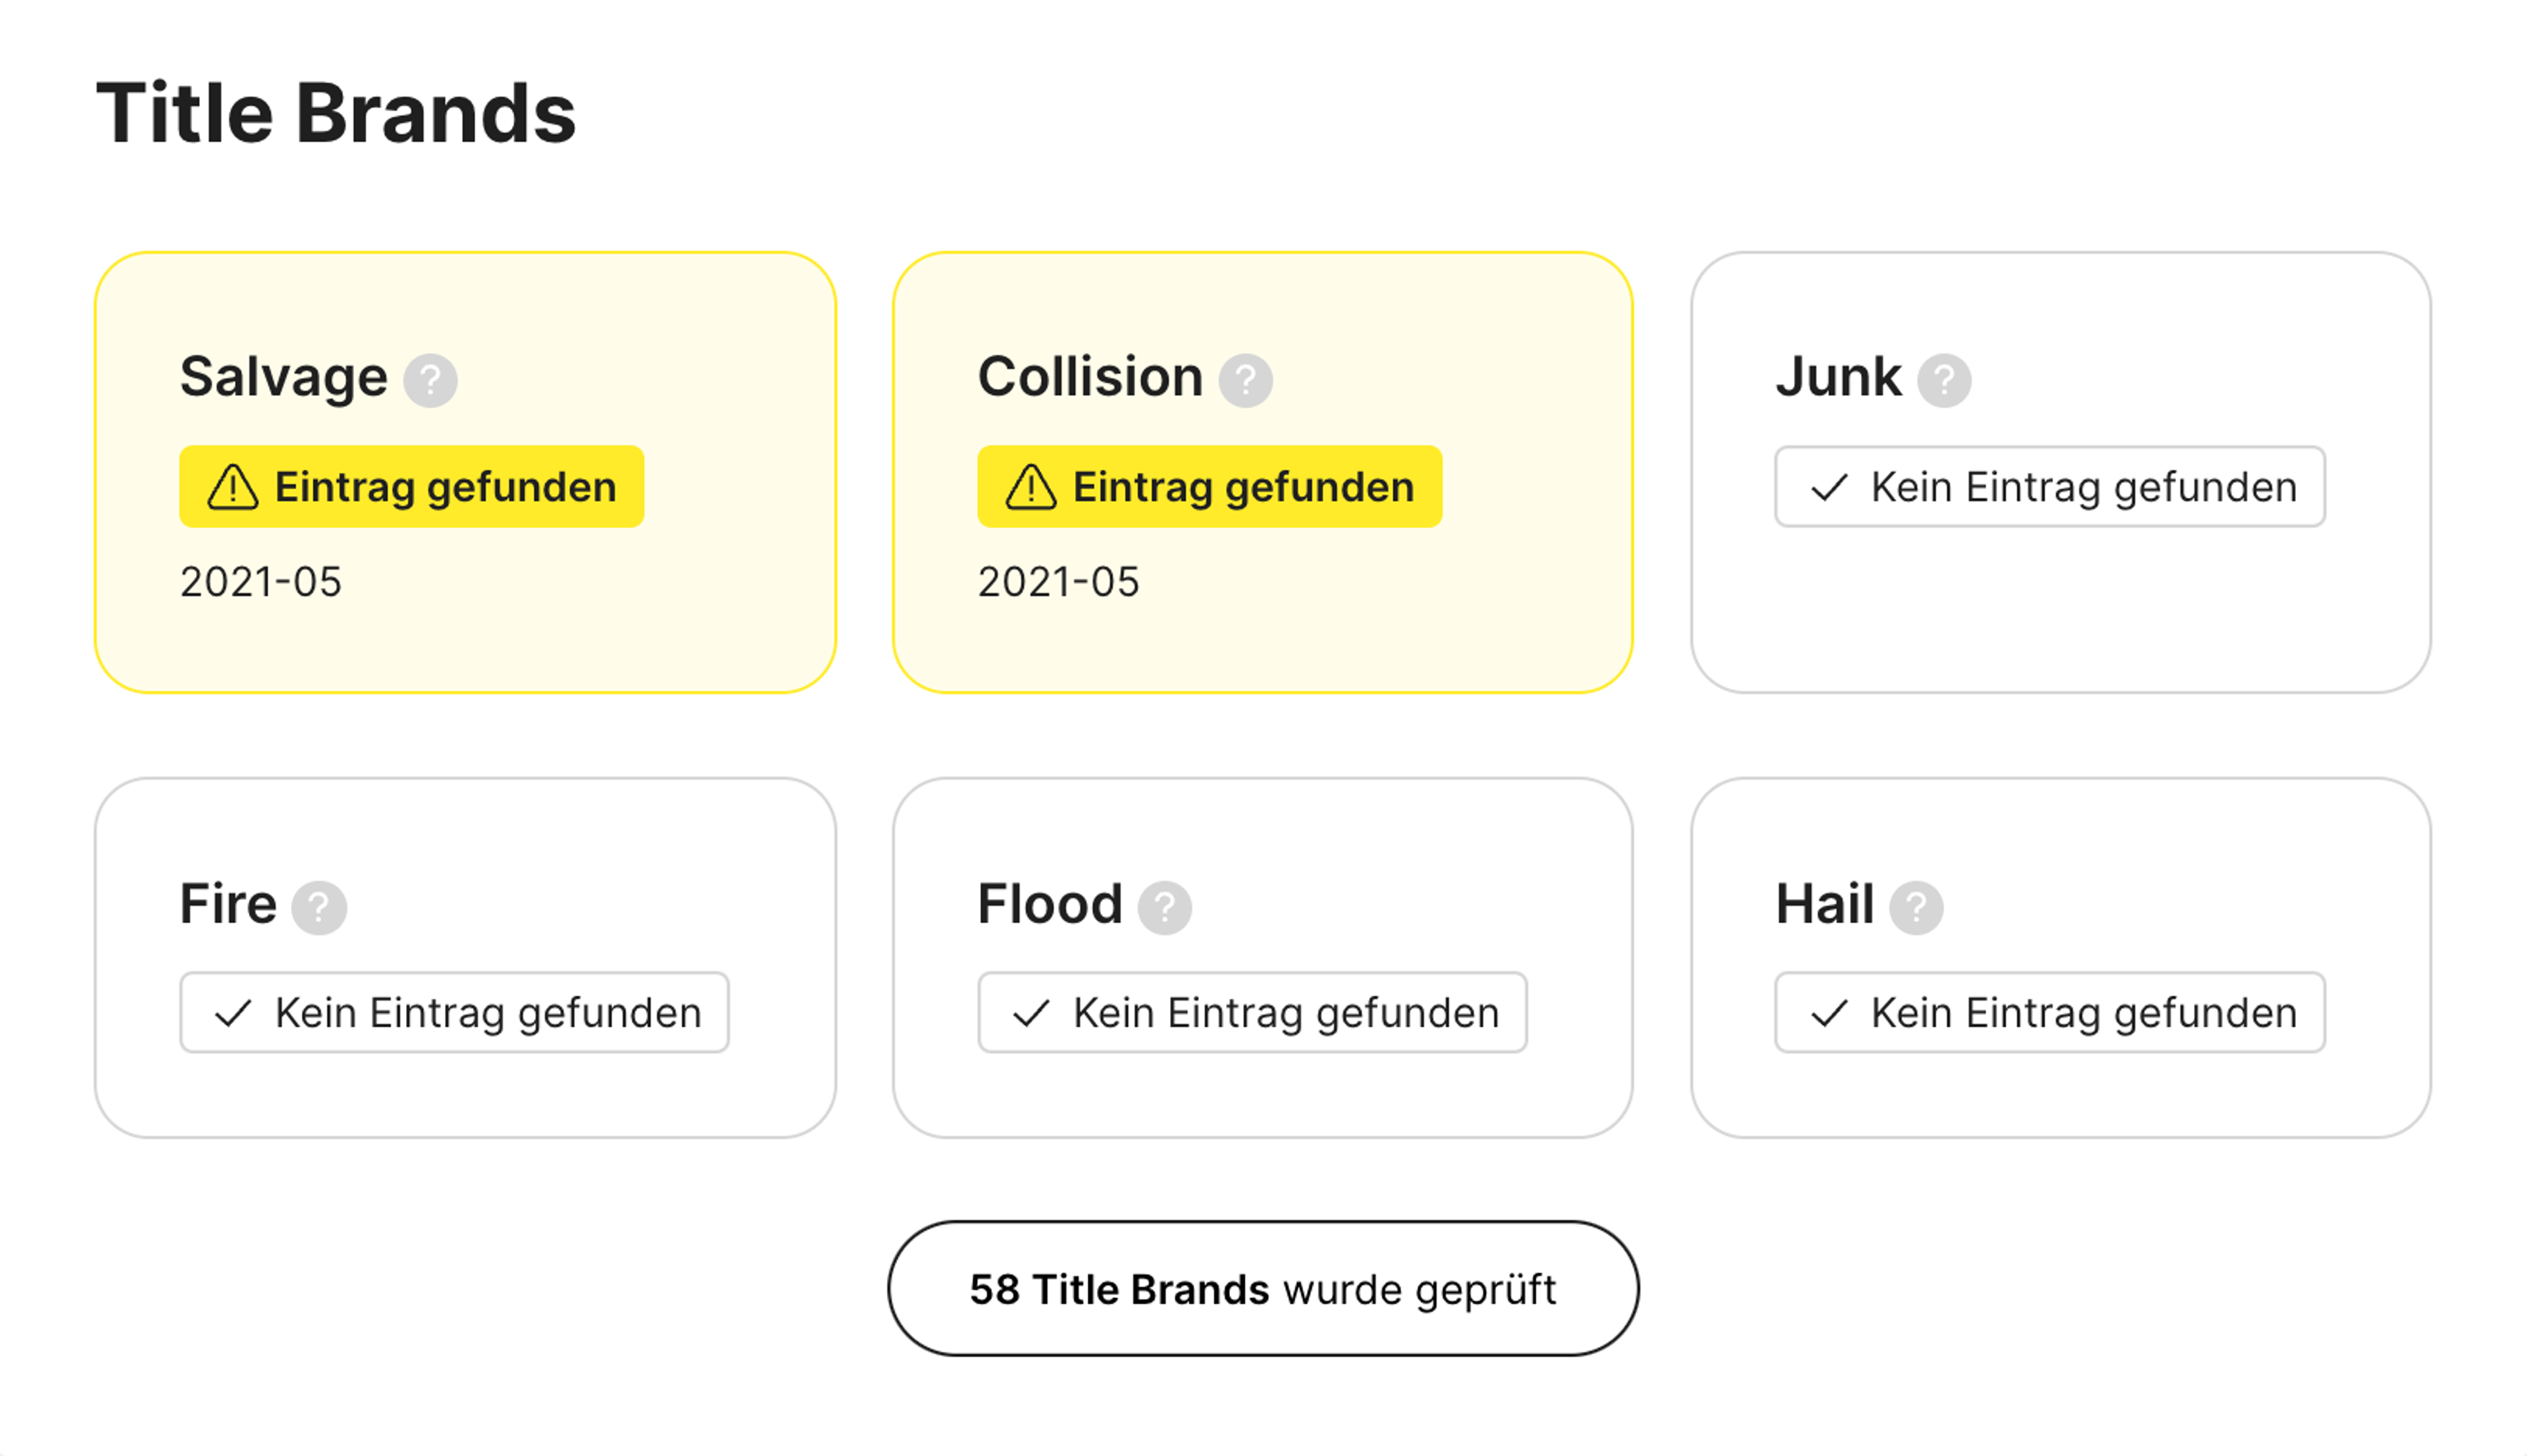Click Flood's 'Kein Eintrag gefunden' badge
This screenshot has width=2527, height=1456.
click(1252, 1013)
